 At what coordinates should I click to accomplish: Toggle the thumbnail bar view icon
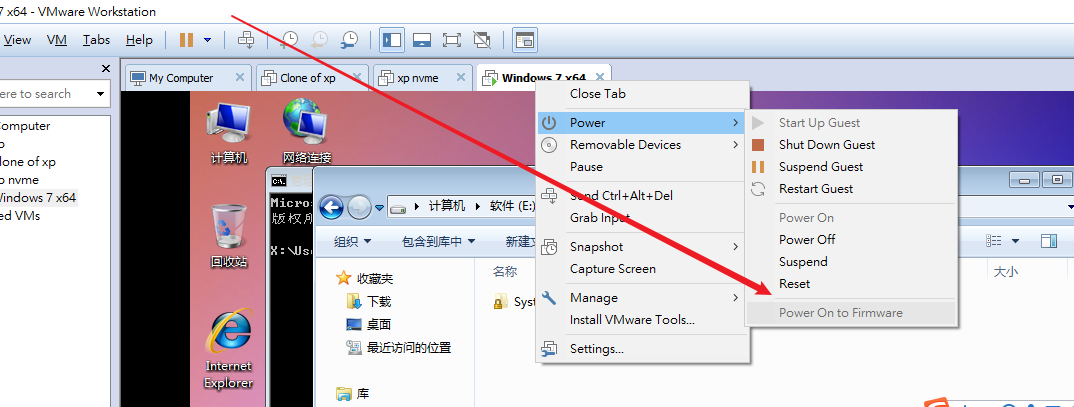pos(421,40)
